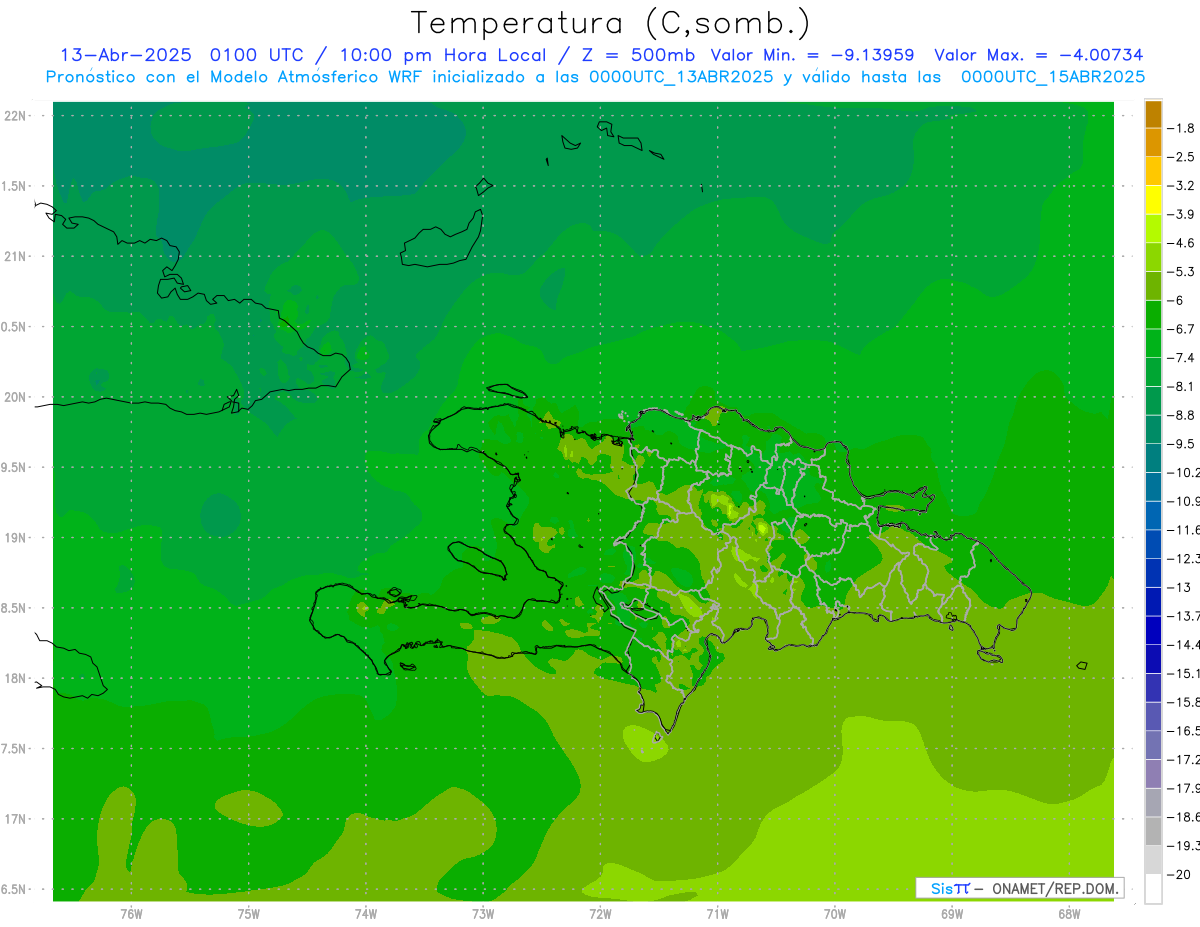Click the "68W" longitude axis label

point(1069,913)
